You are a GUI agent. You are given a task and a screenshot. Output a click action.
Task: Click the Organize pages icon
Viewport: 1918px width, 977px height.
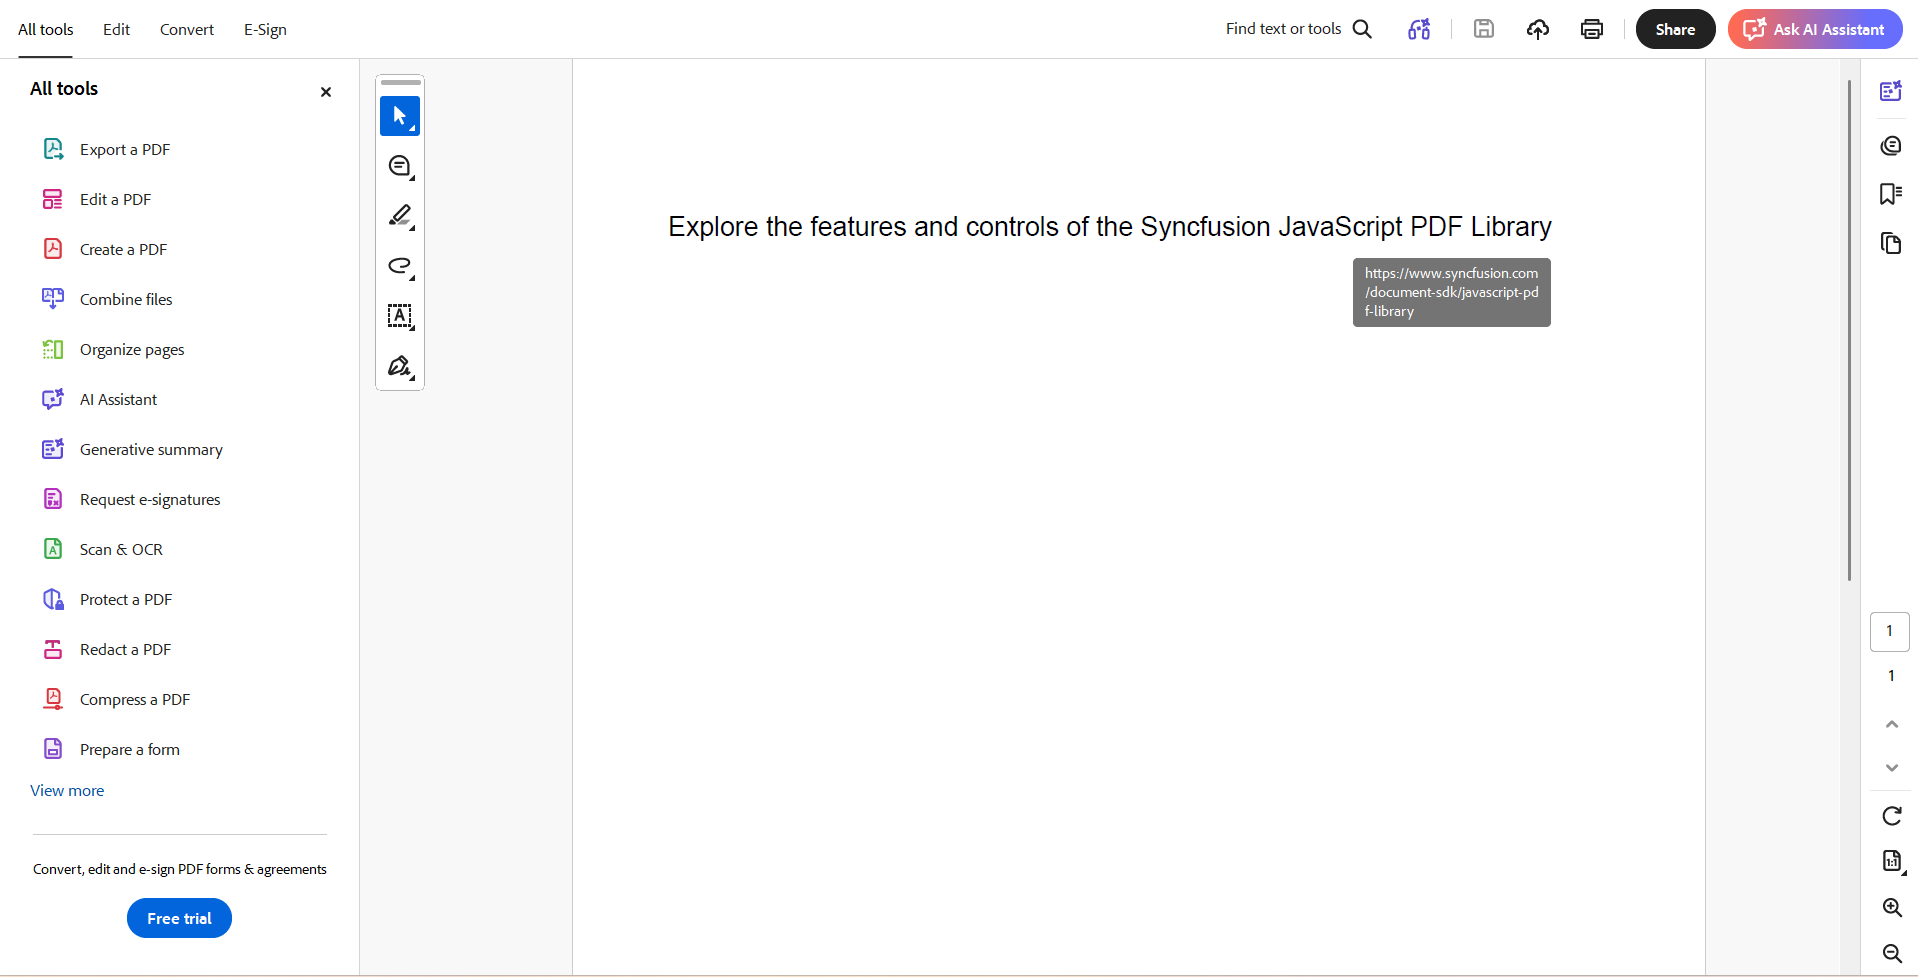53,349
